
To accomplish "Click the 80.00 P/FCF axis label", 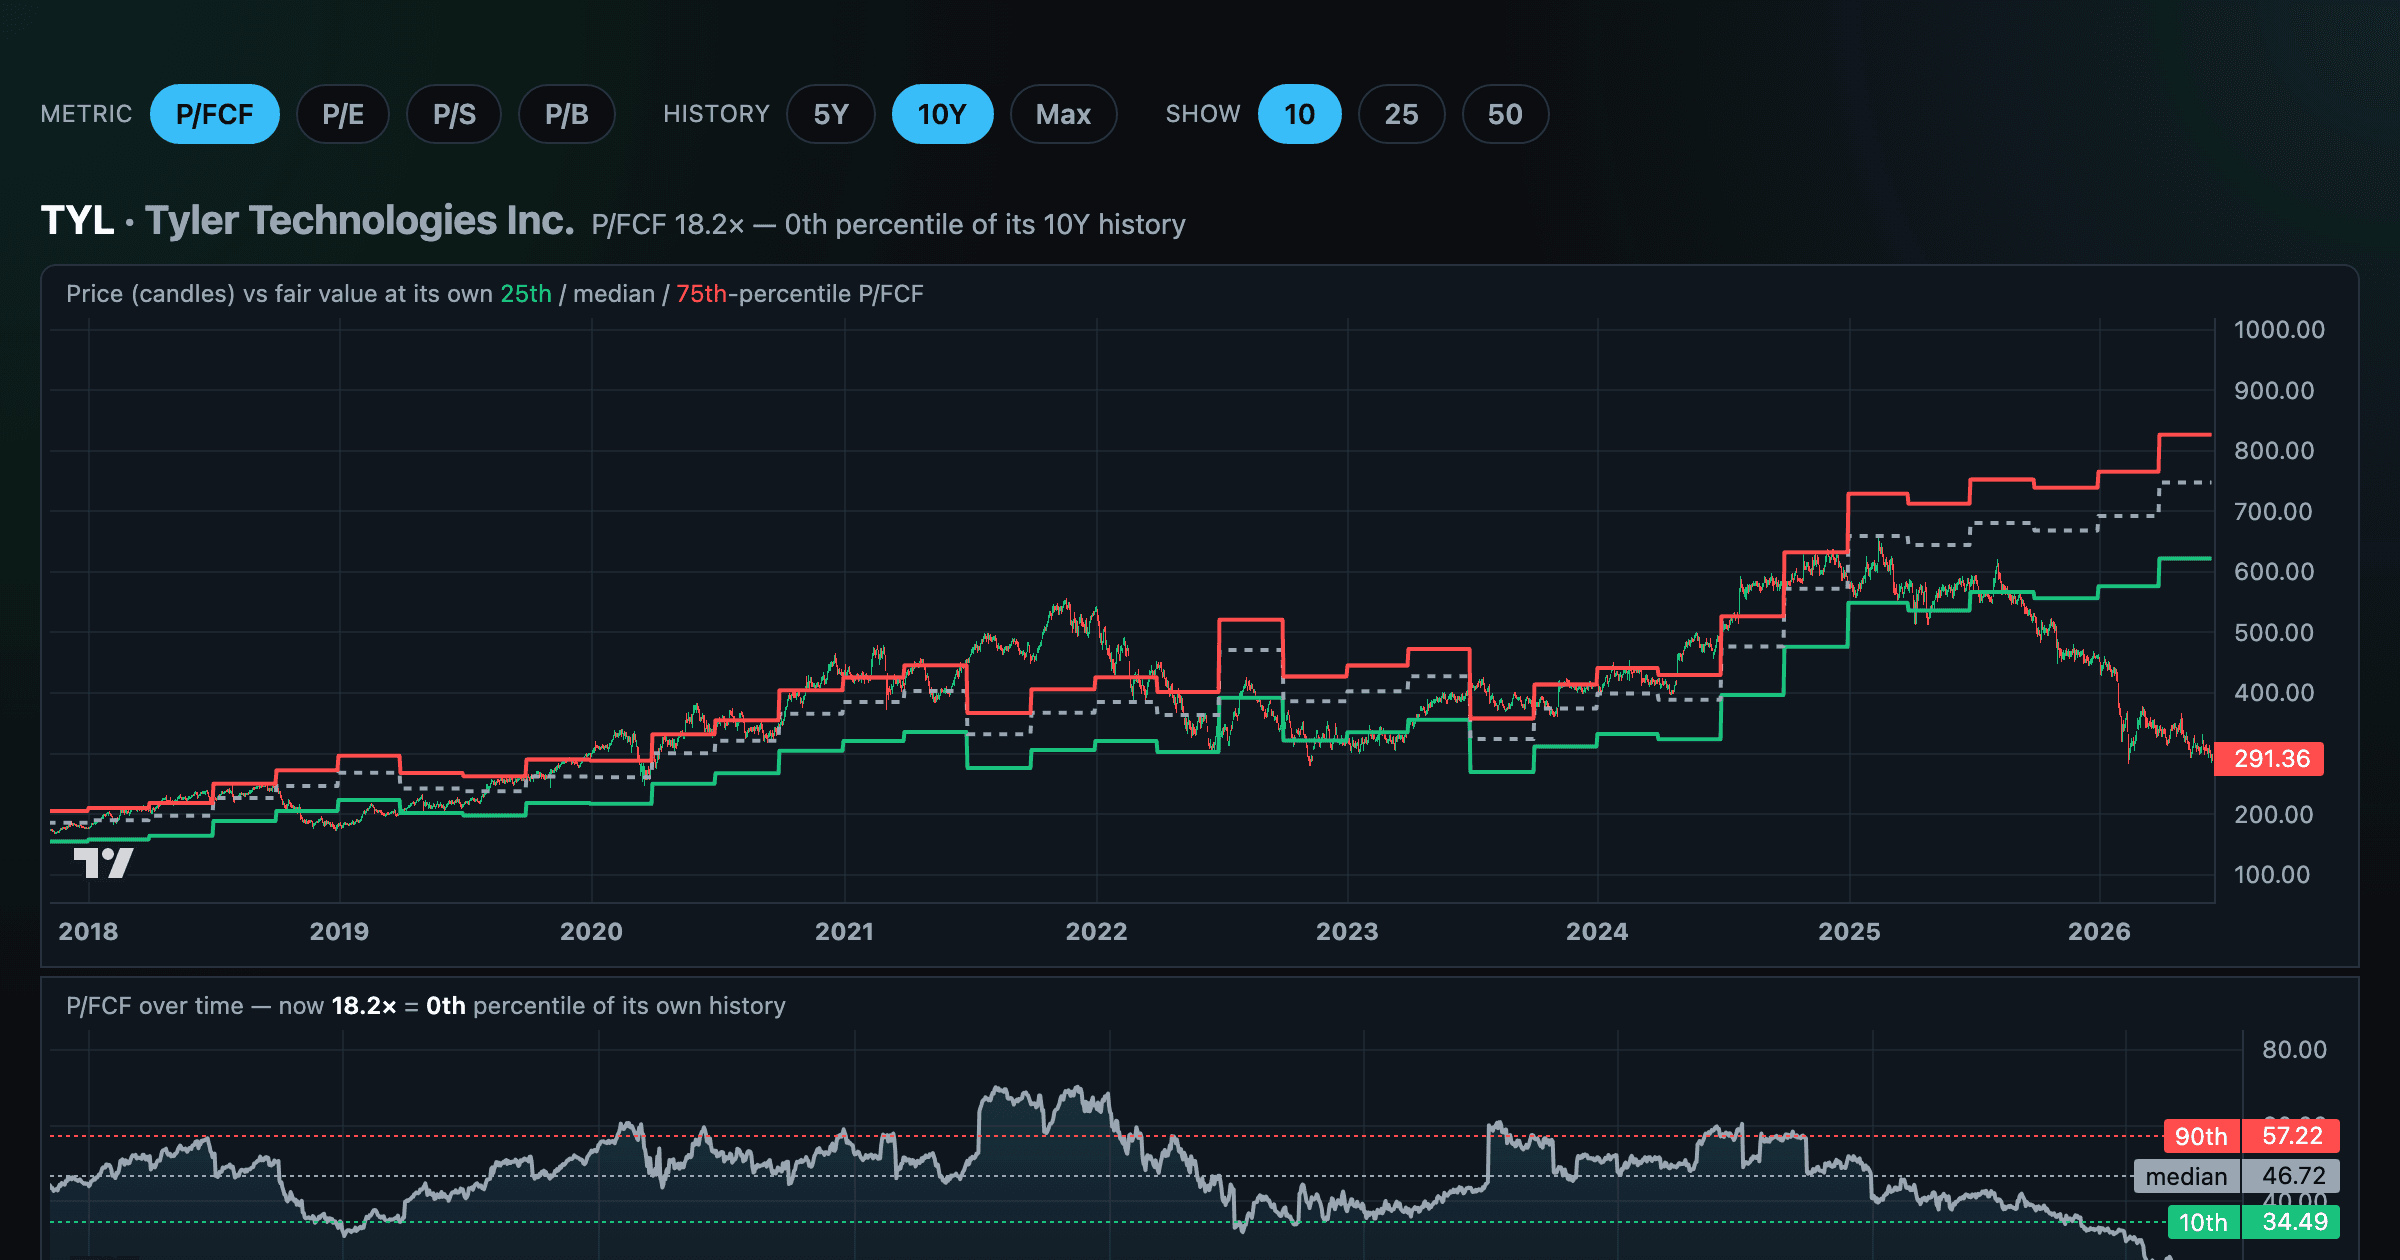I will coord(2294,1050).
